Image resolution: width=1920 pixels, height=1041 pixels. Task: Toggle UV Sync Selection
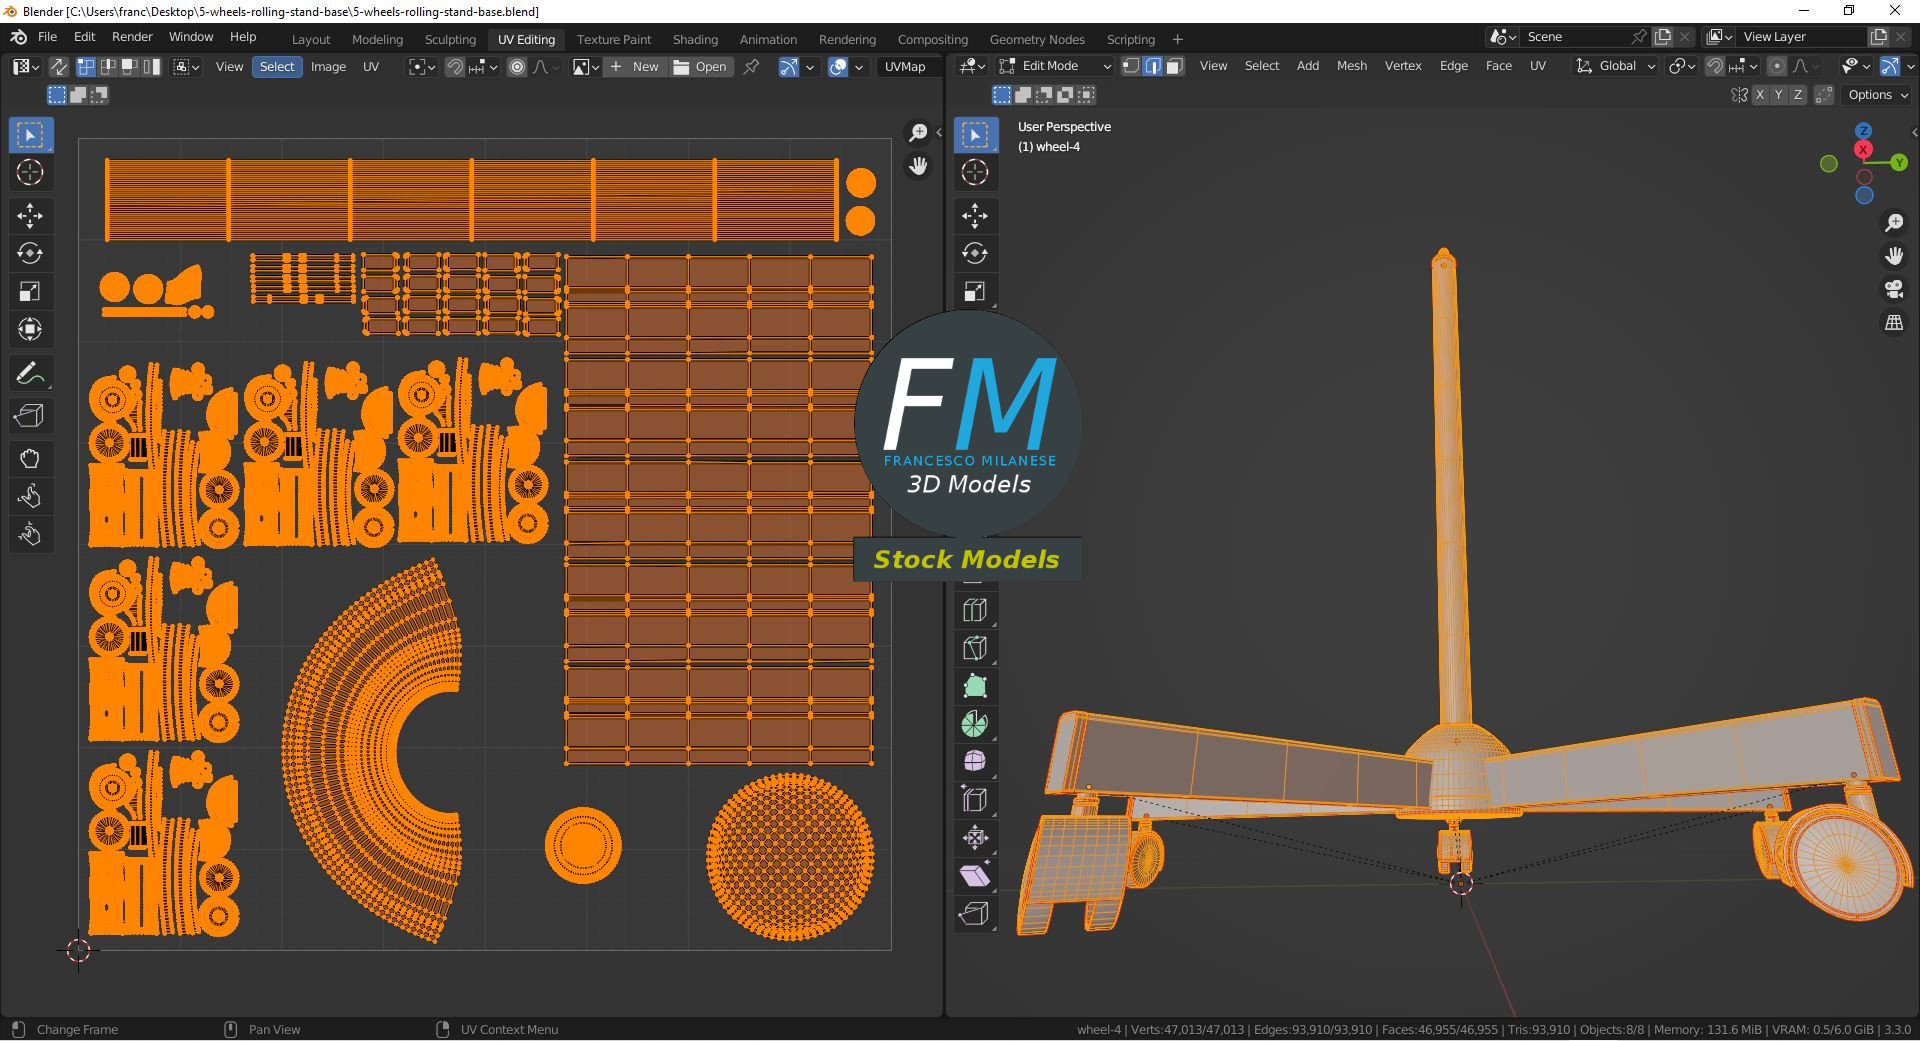[59, 67]
